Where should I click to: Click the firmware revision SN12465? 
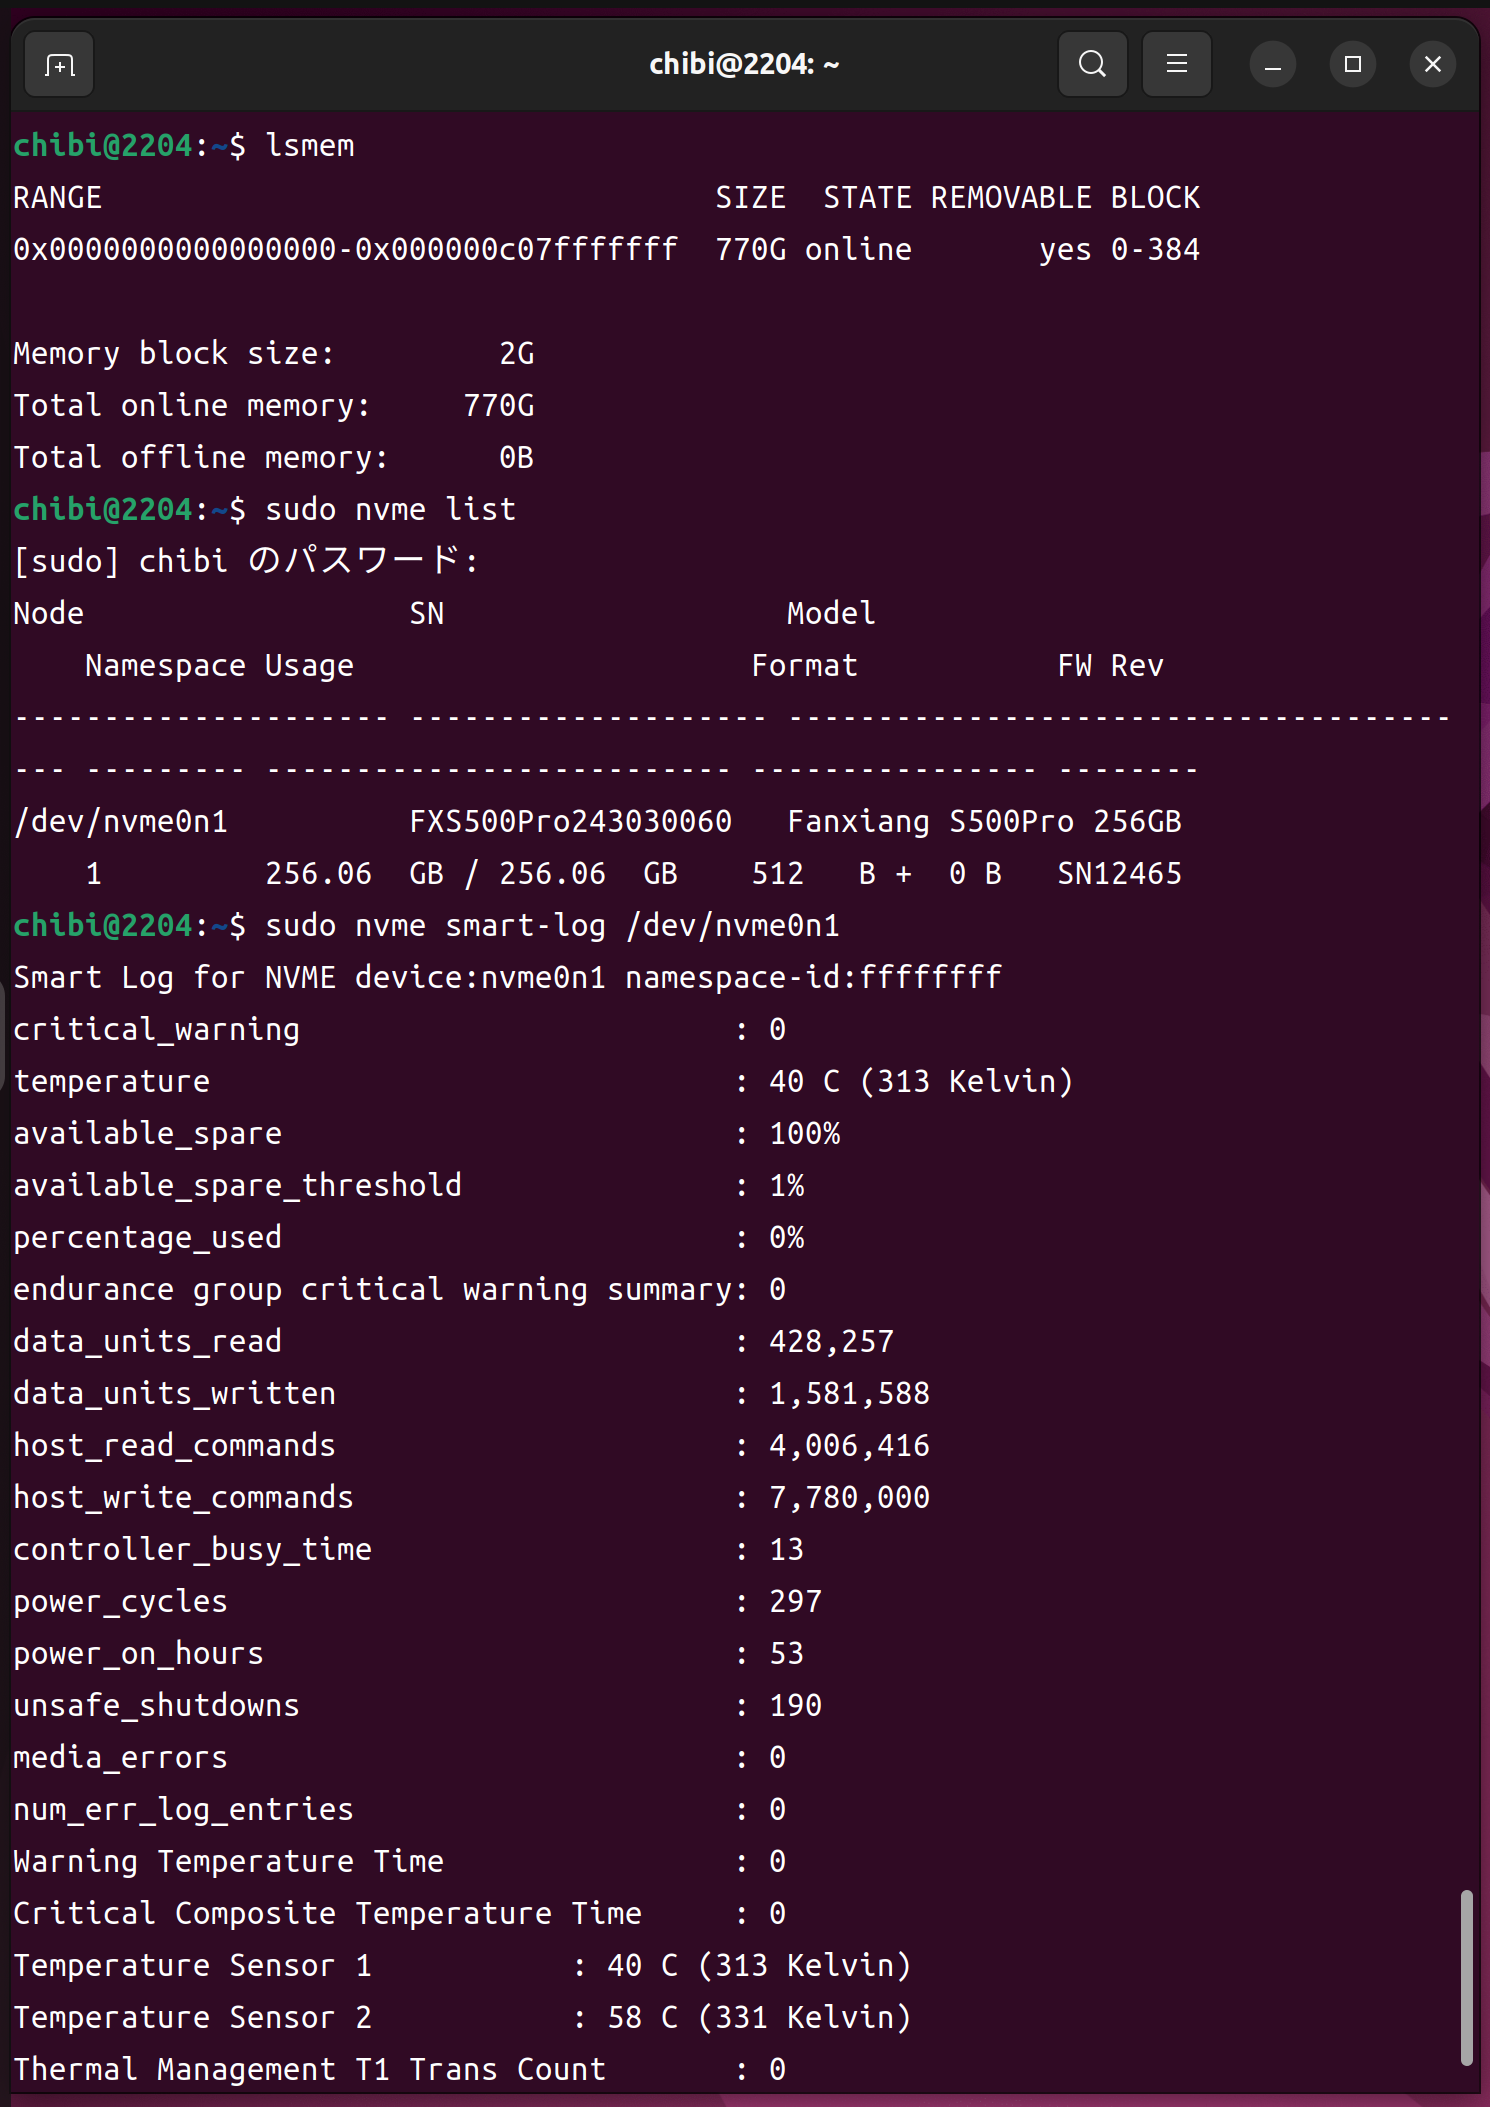pyautogui.click(x=1119, y=874)
